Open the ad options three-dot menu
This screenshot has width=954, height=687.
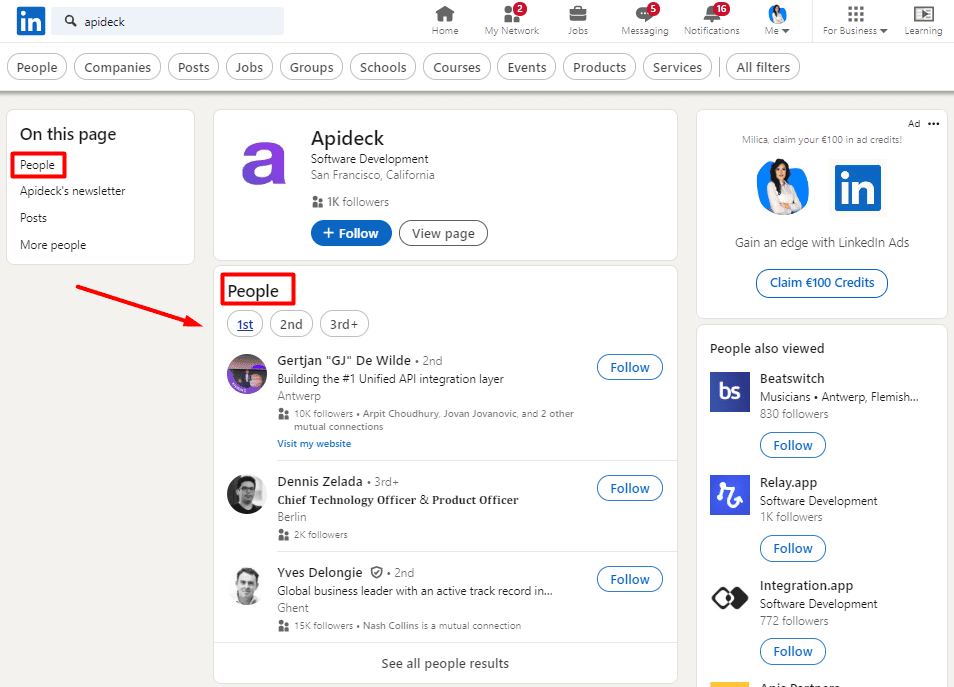(x=933, y=124)
